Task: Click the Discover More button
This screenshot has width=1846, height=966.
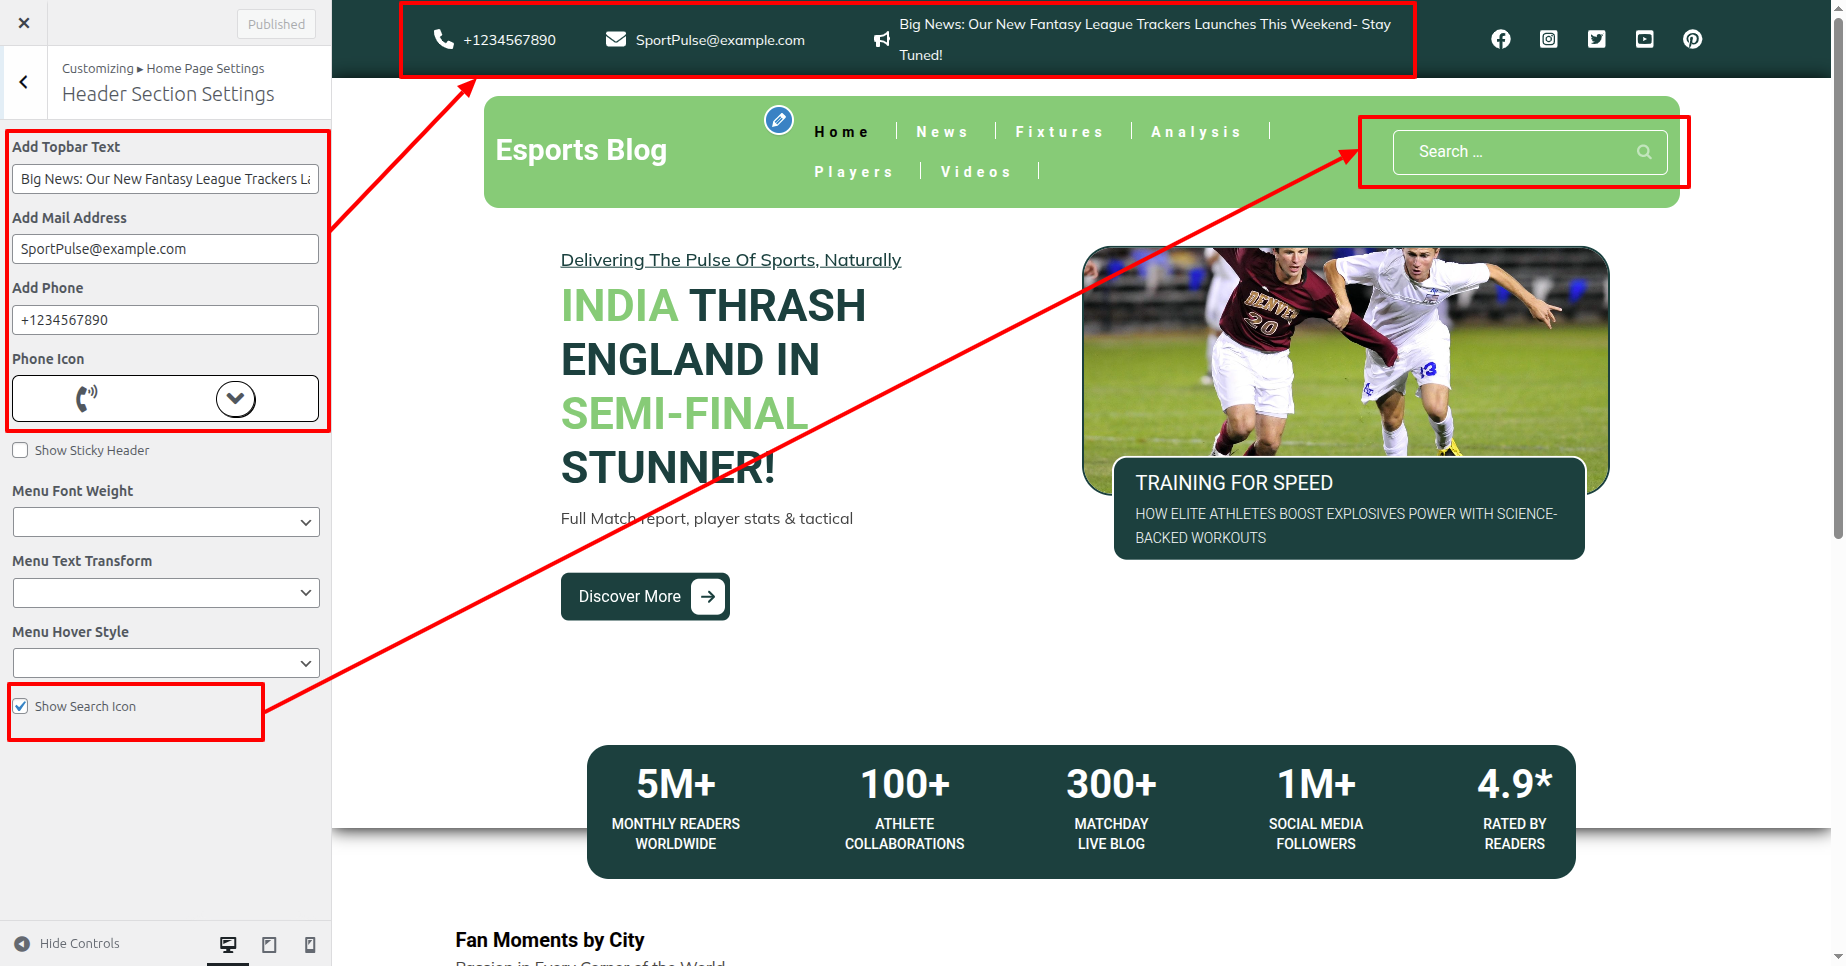Action: pos(645,596)
